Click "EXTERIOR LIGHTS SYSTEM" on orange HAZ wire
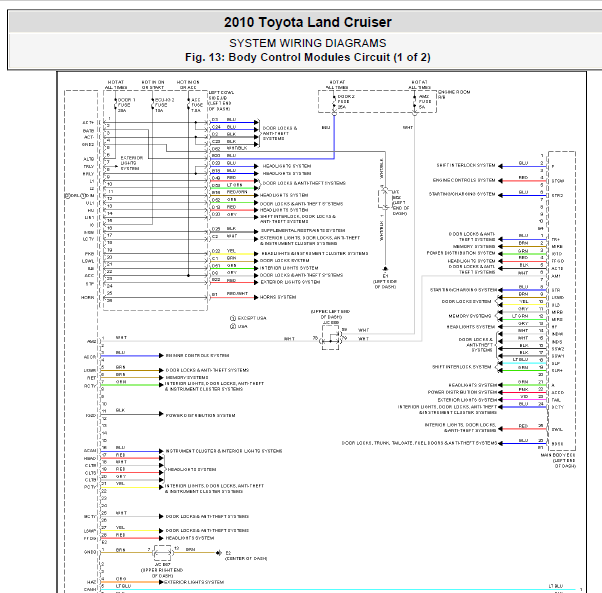Screen dimensions: 602x593 194,582
